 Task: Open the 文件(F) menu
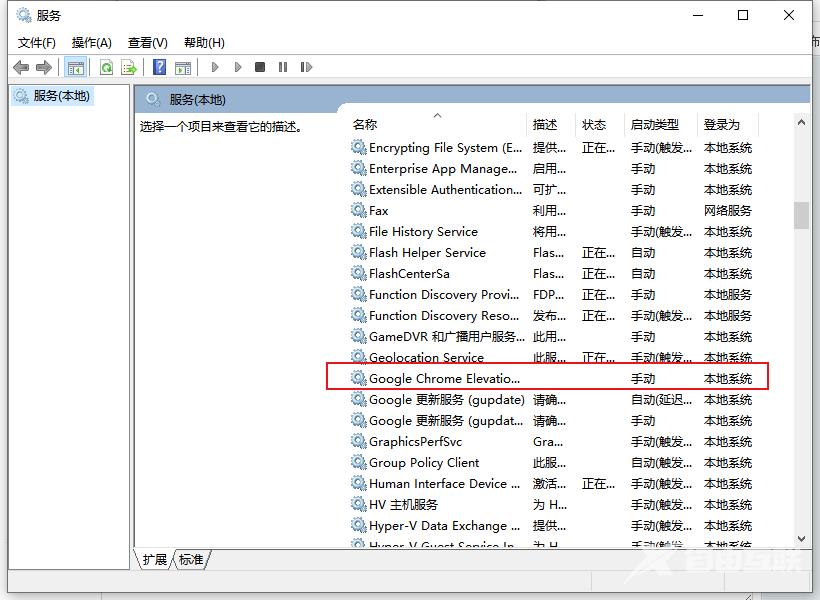pos(37,42)
